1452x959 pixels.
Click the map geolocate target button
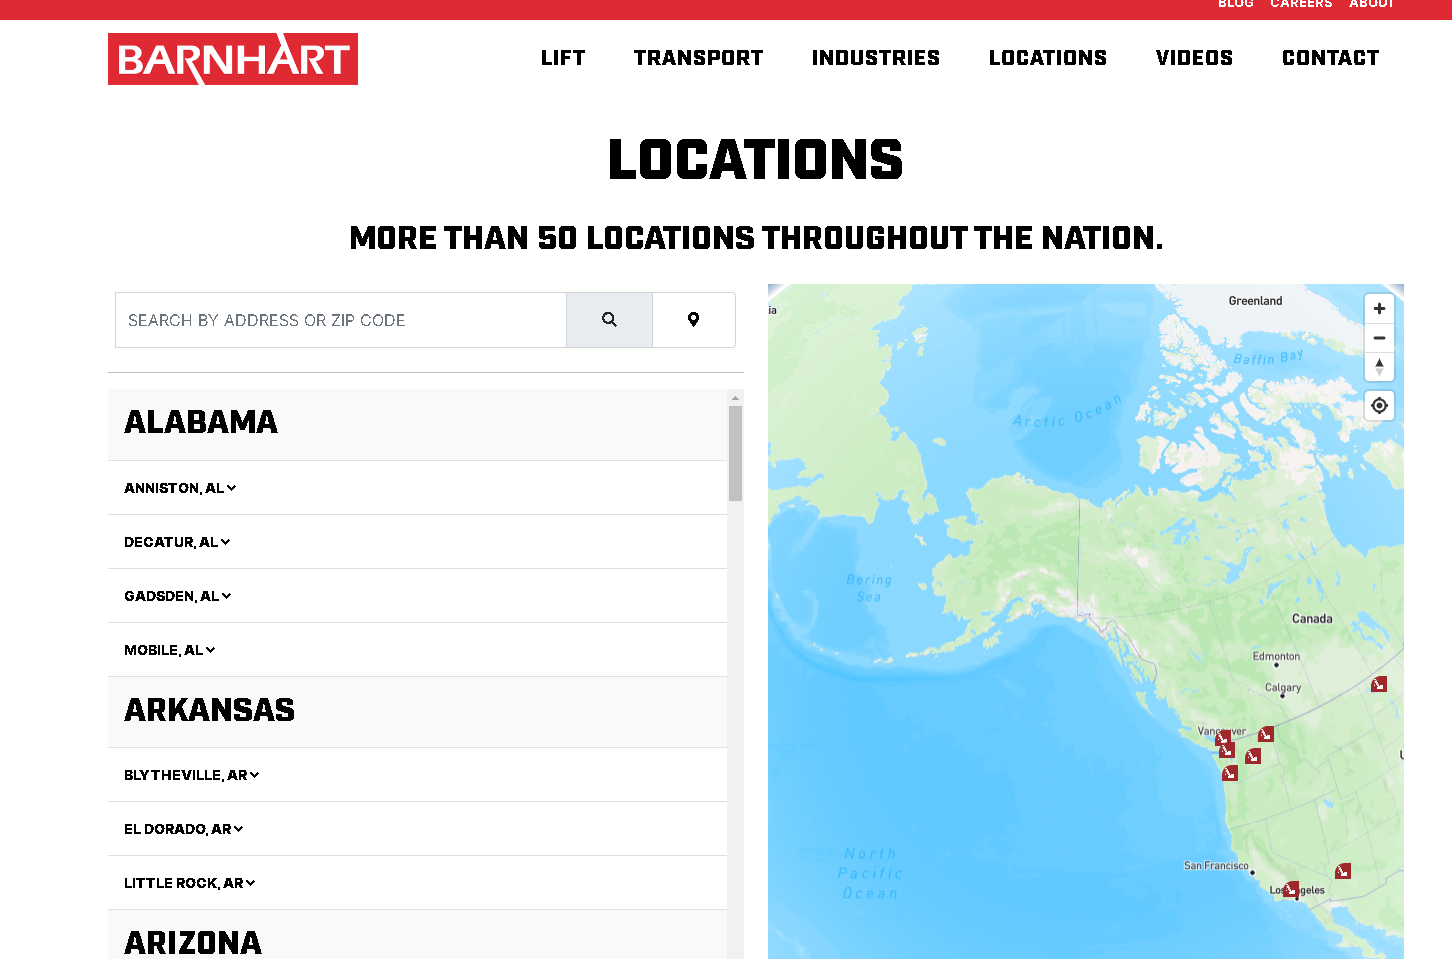click(x=1379, y=405)
